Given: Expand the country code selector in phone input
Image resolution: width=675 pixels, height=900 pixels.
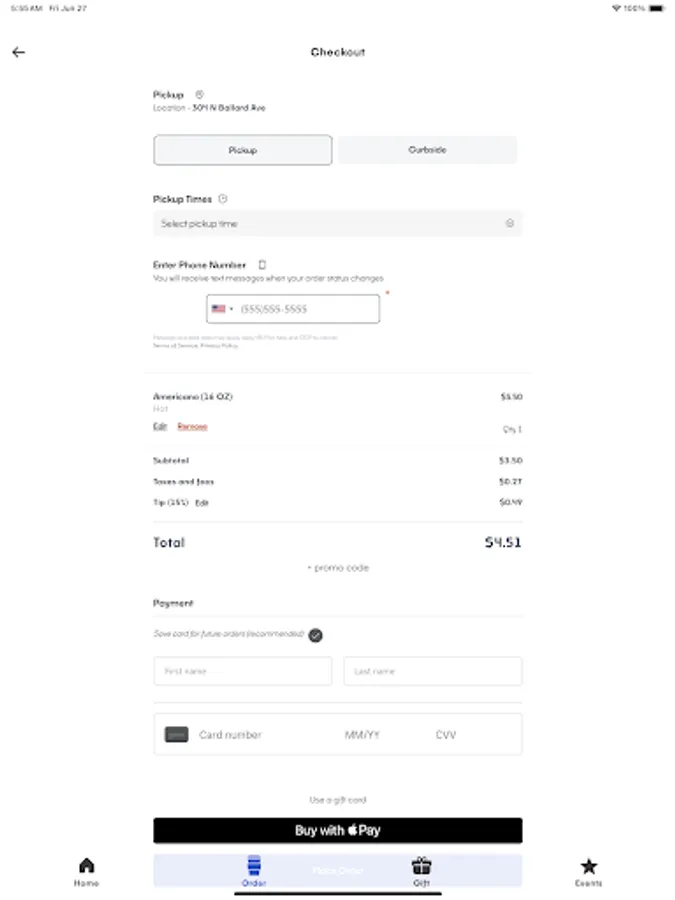Looking at the screenshot, I should tap(229, 309).
